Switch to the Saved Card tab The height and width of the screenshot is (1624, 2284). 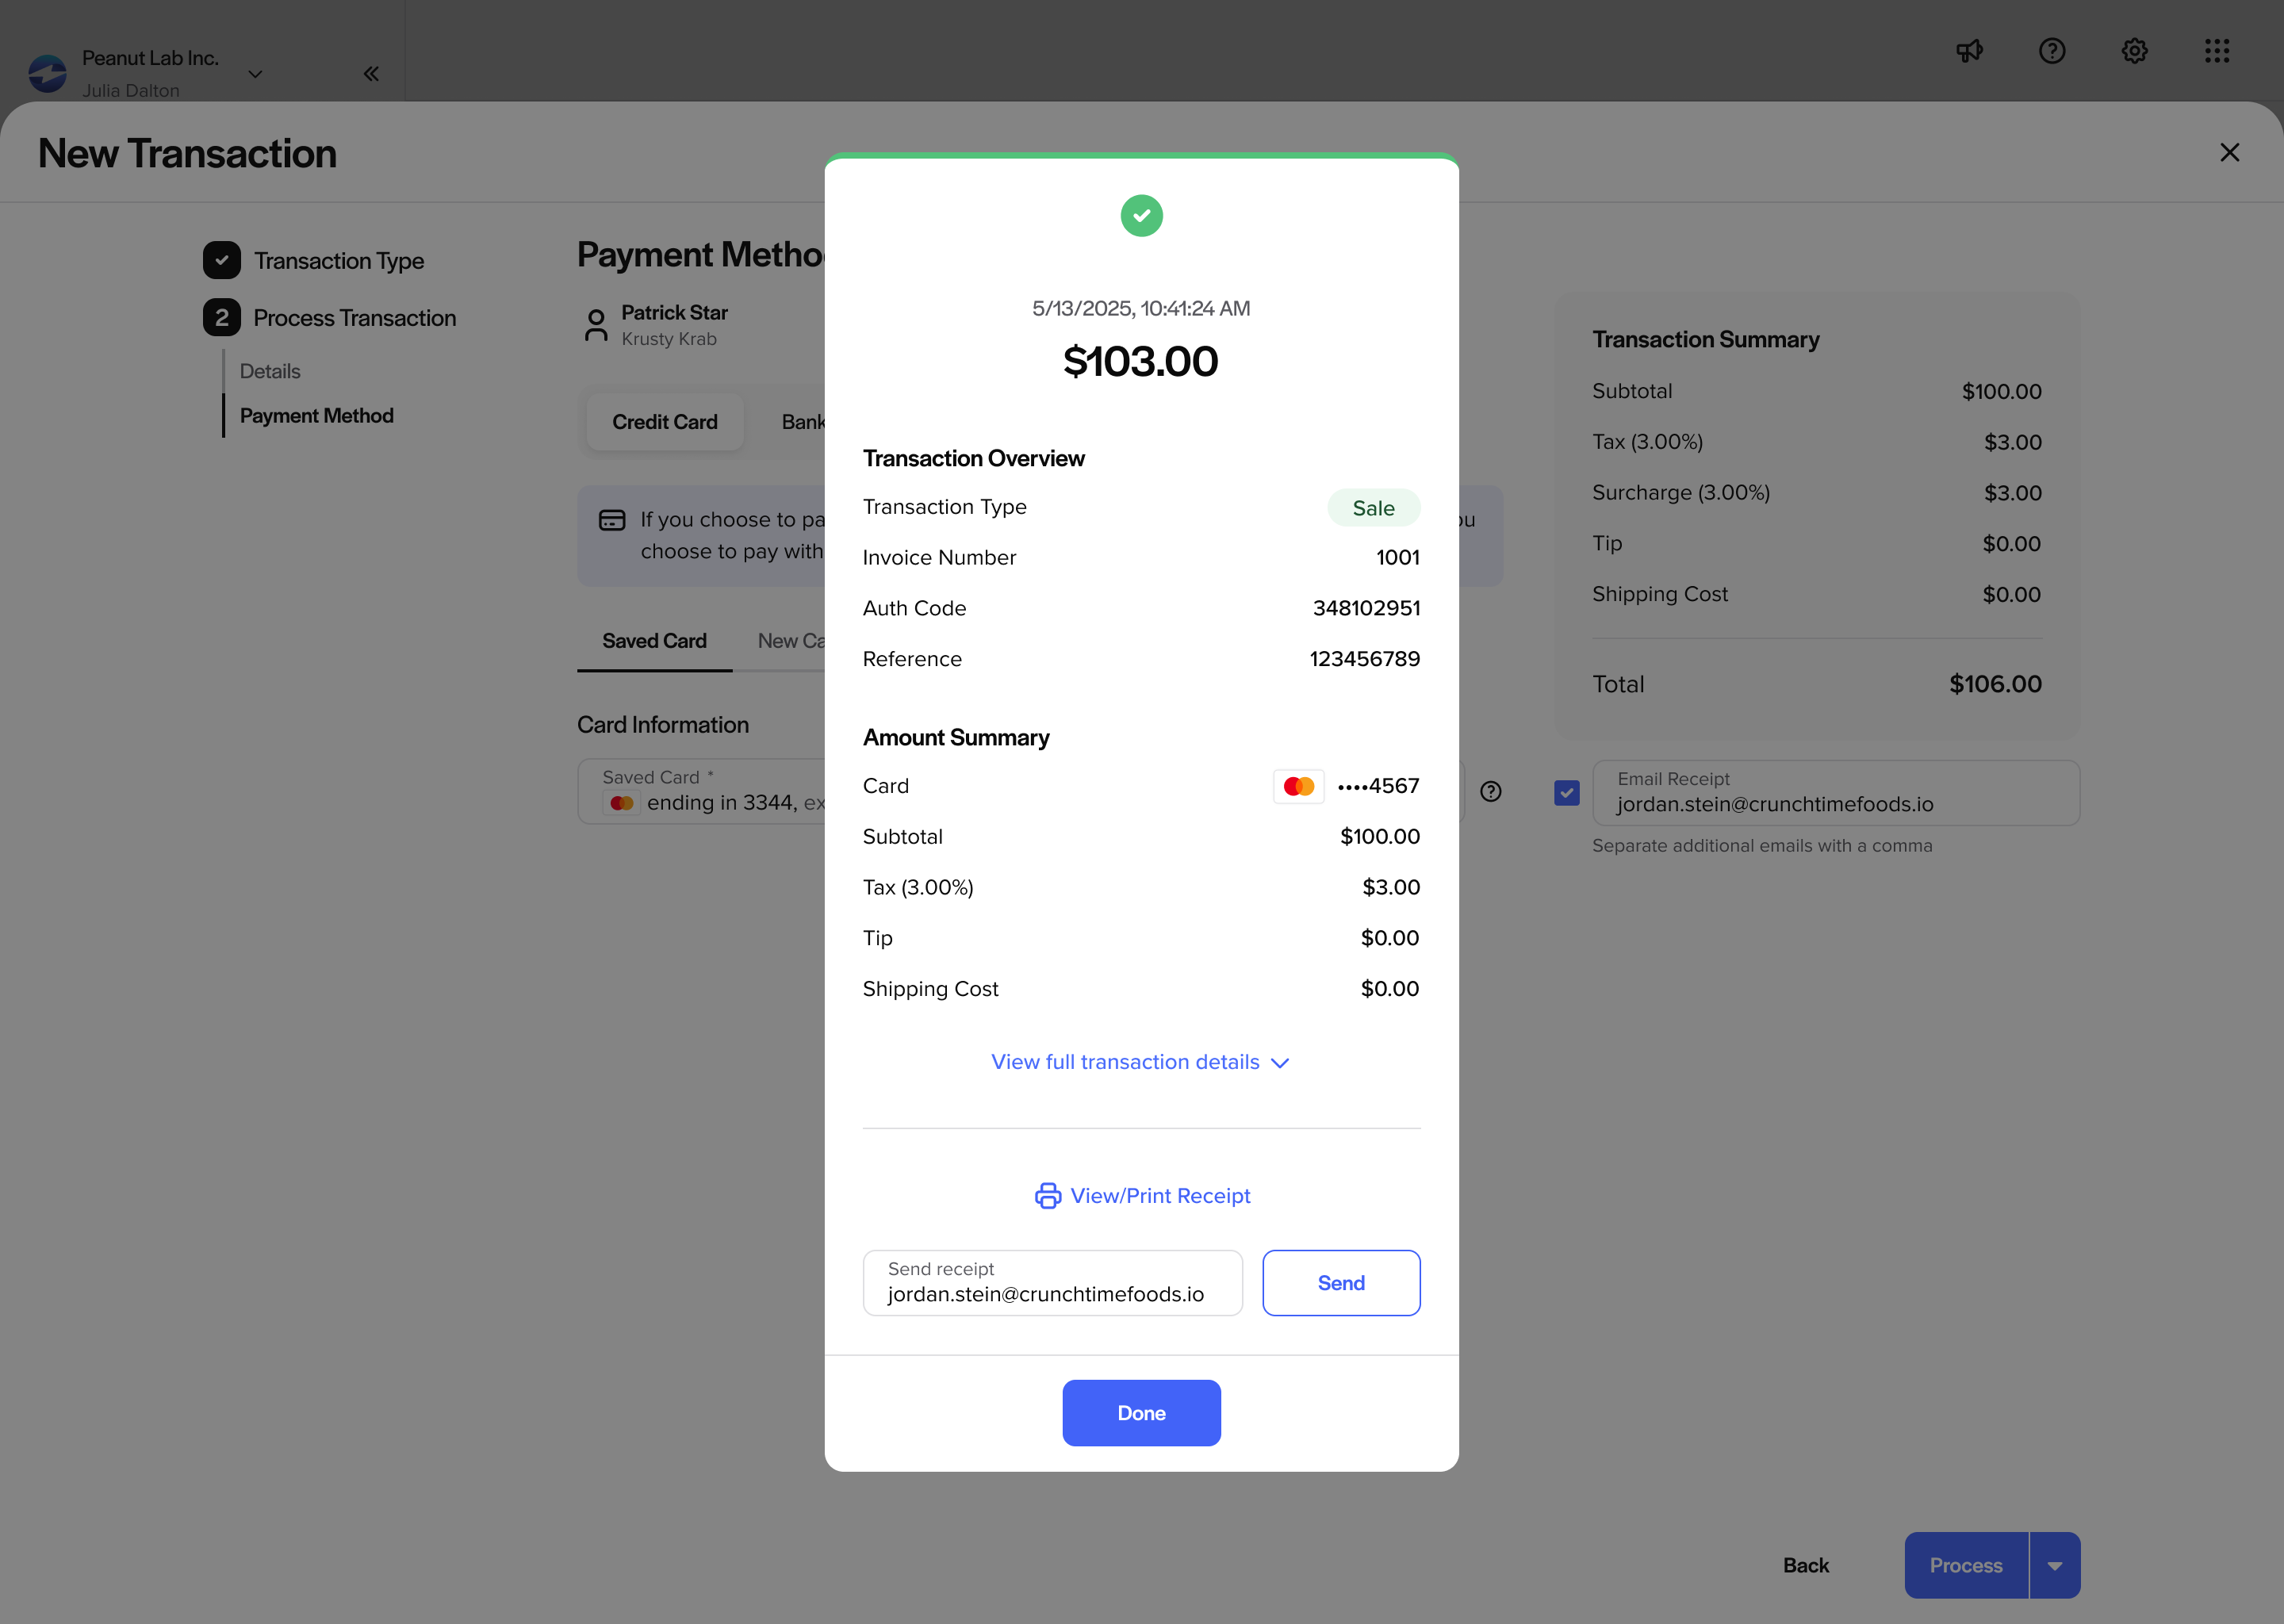coord(654,641)
